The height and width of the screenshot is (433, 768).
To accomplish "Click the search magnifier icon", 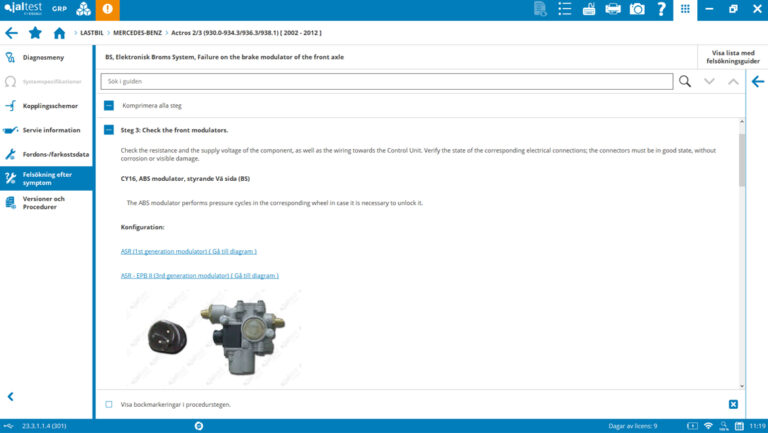I will pyautogui.click(x=685, y=81).
